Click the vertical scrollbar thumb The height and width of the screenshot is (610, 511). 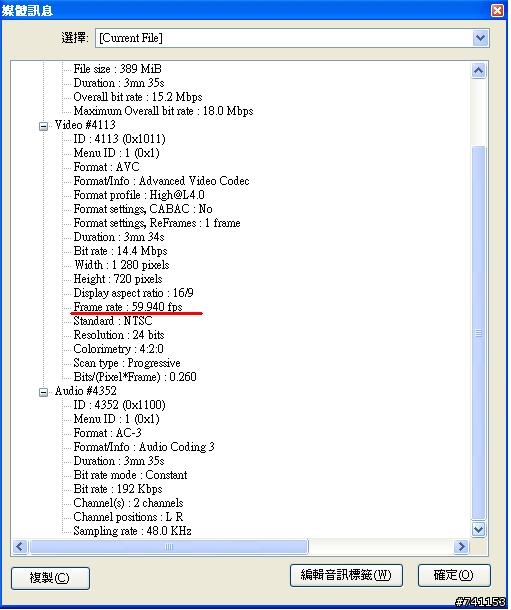478,333
